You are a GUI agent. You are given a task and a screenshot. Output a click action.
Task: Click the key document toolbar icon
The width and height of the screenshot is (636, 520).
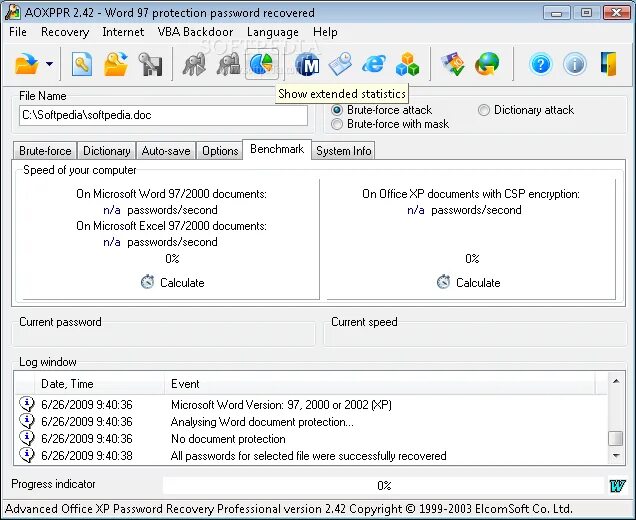pyautogui.click(x=82, y=64)
